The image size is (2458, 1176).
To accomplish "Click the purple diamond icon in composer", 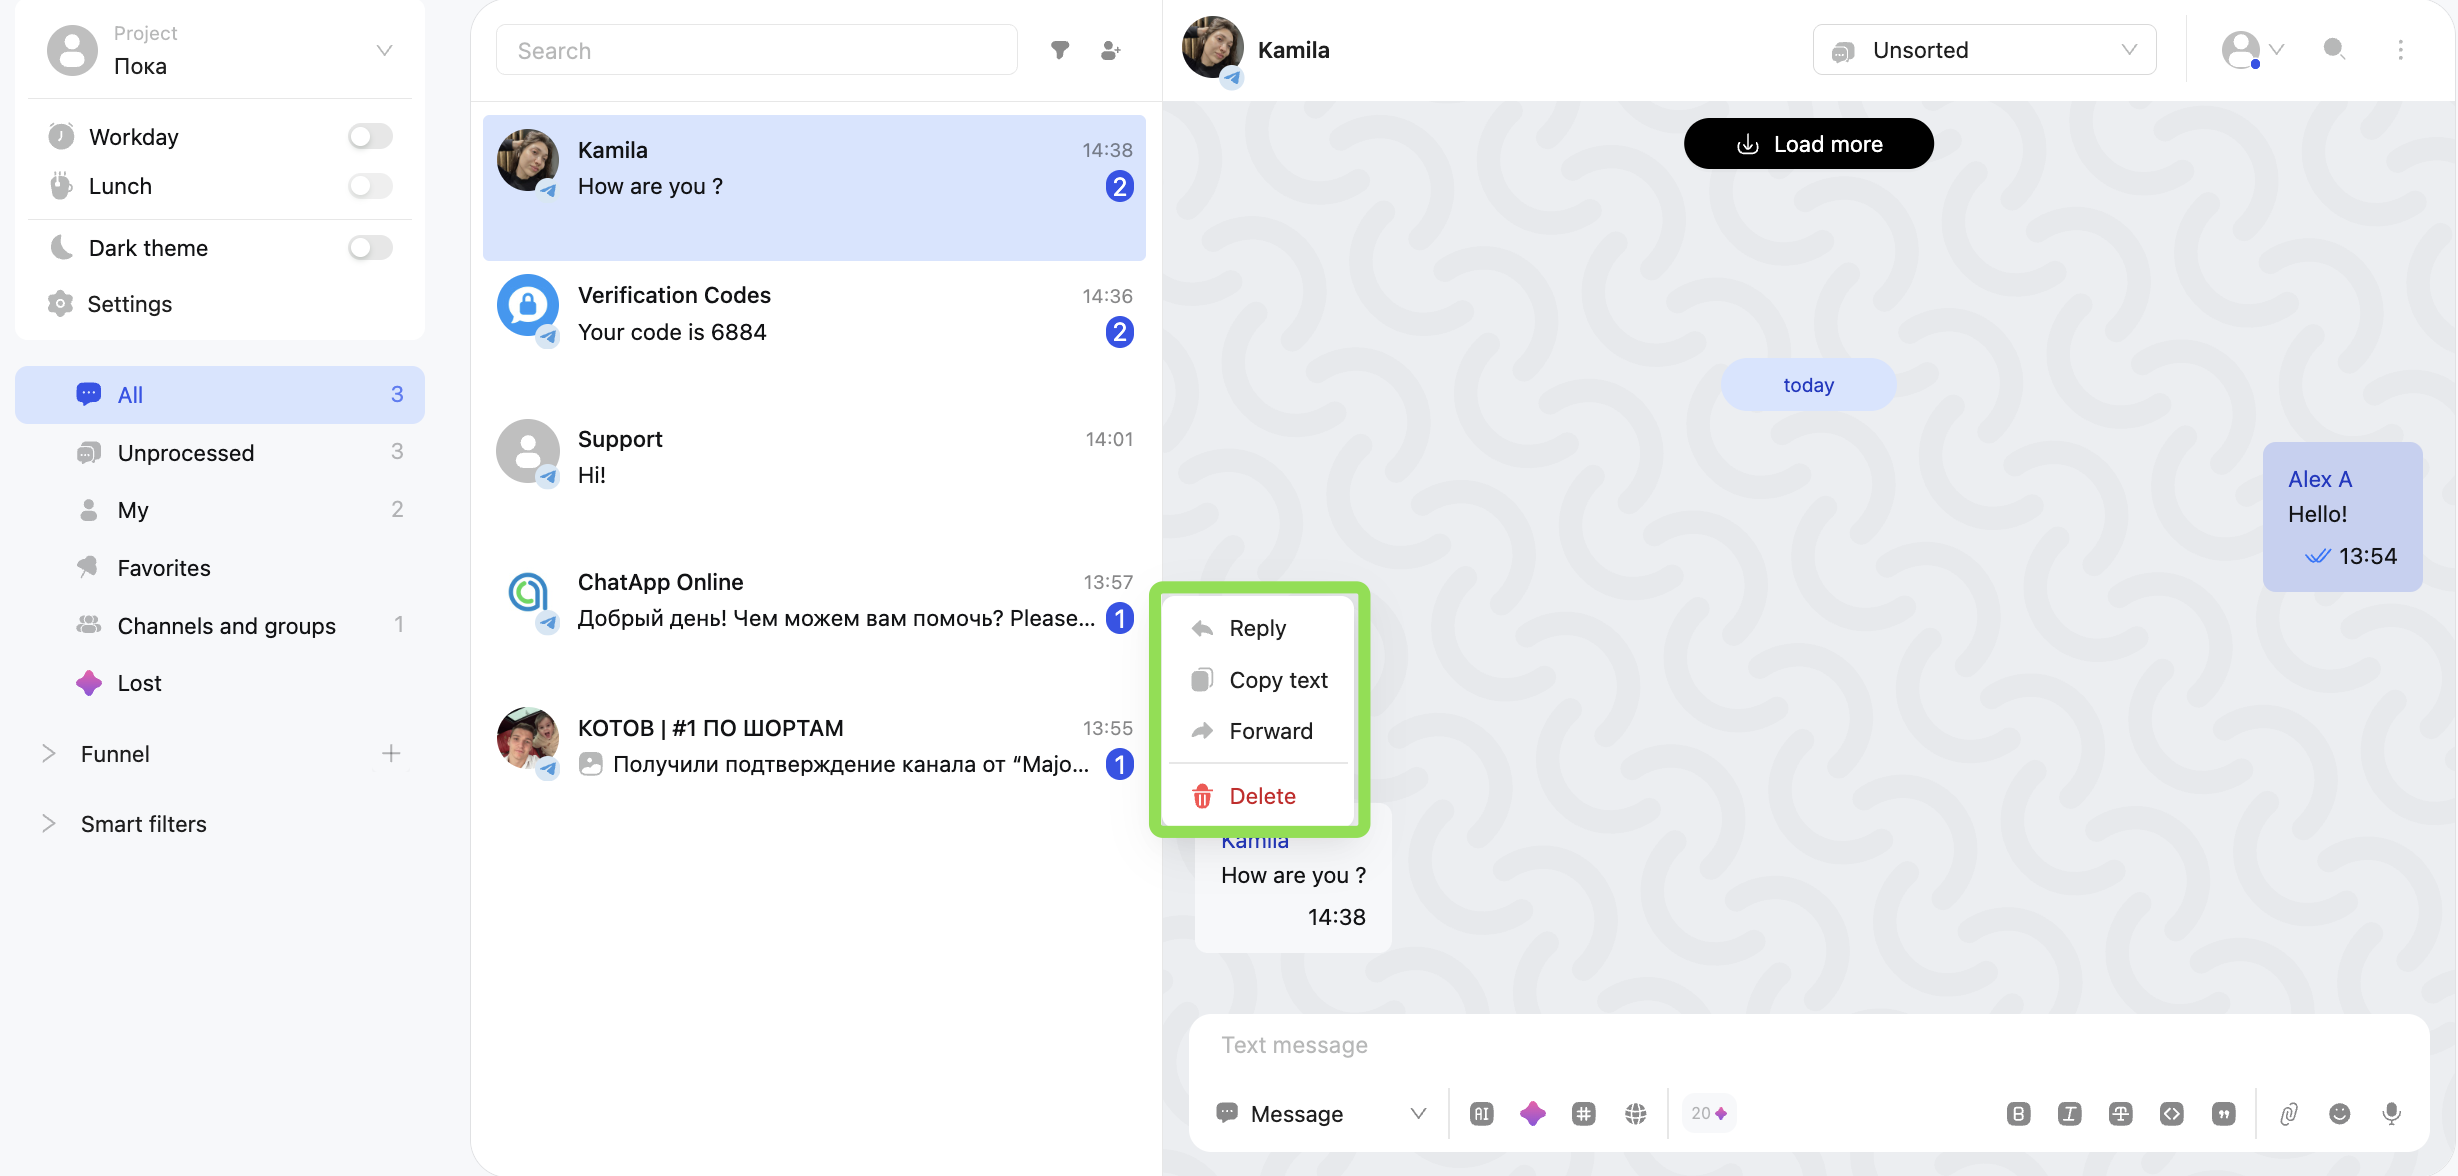I will coord(1532,1113).
